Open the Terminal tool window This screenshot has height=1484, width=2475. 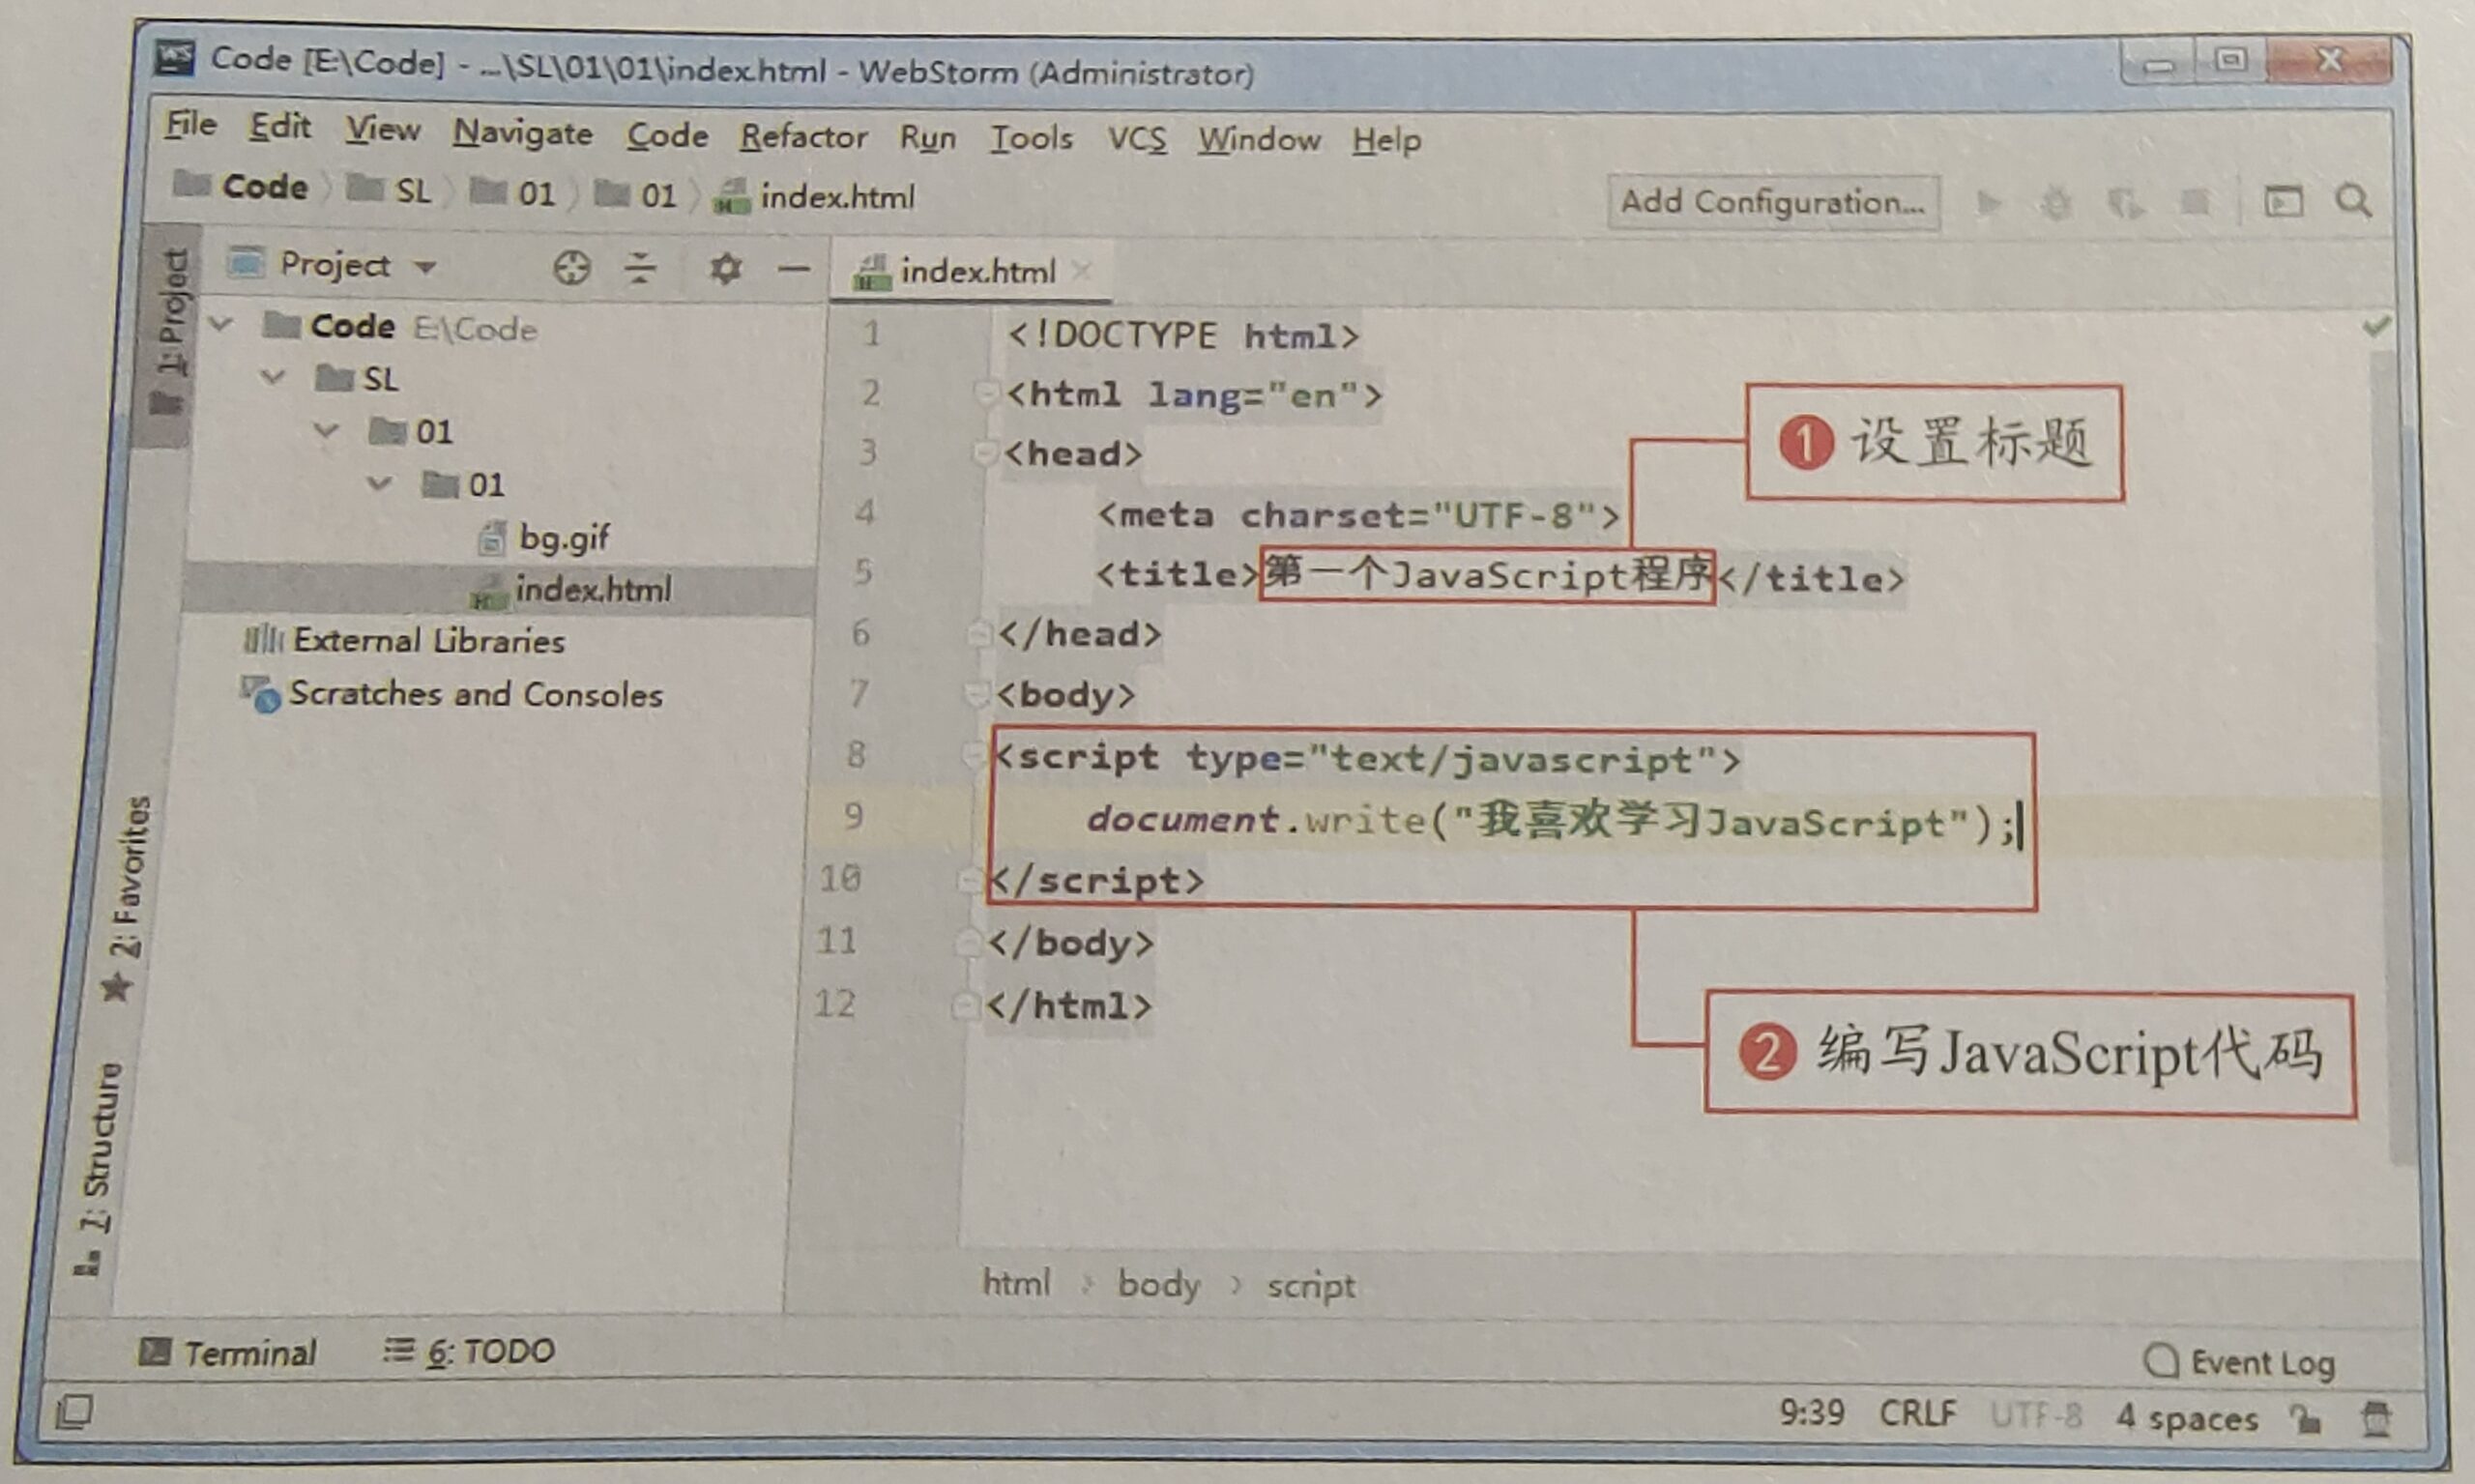[228, 1352]
